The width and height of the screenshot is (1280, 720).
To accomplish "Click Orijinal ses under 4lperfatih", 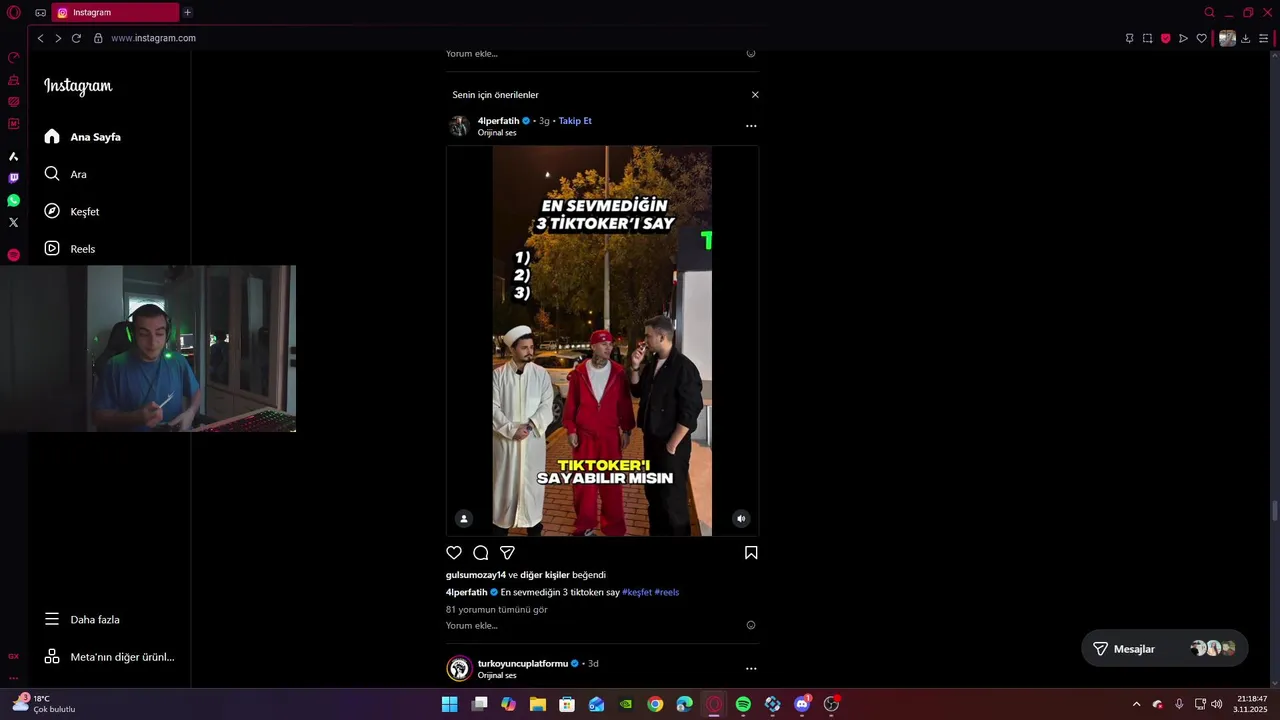I will click(x=497, y=133).
